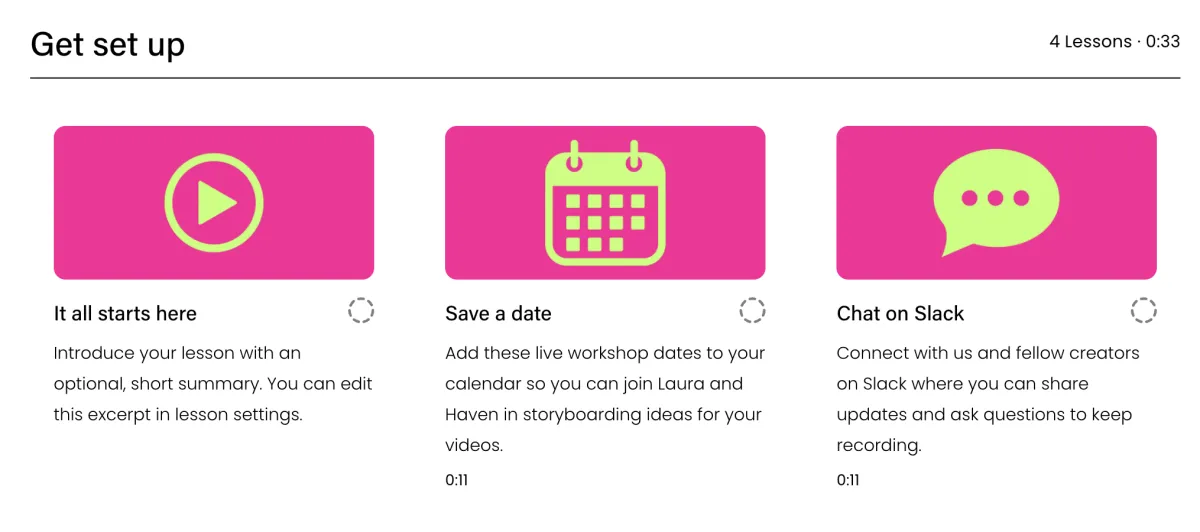Open the It all starts here lesson title

coord(125,313)
